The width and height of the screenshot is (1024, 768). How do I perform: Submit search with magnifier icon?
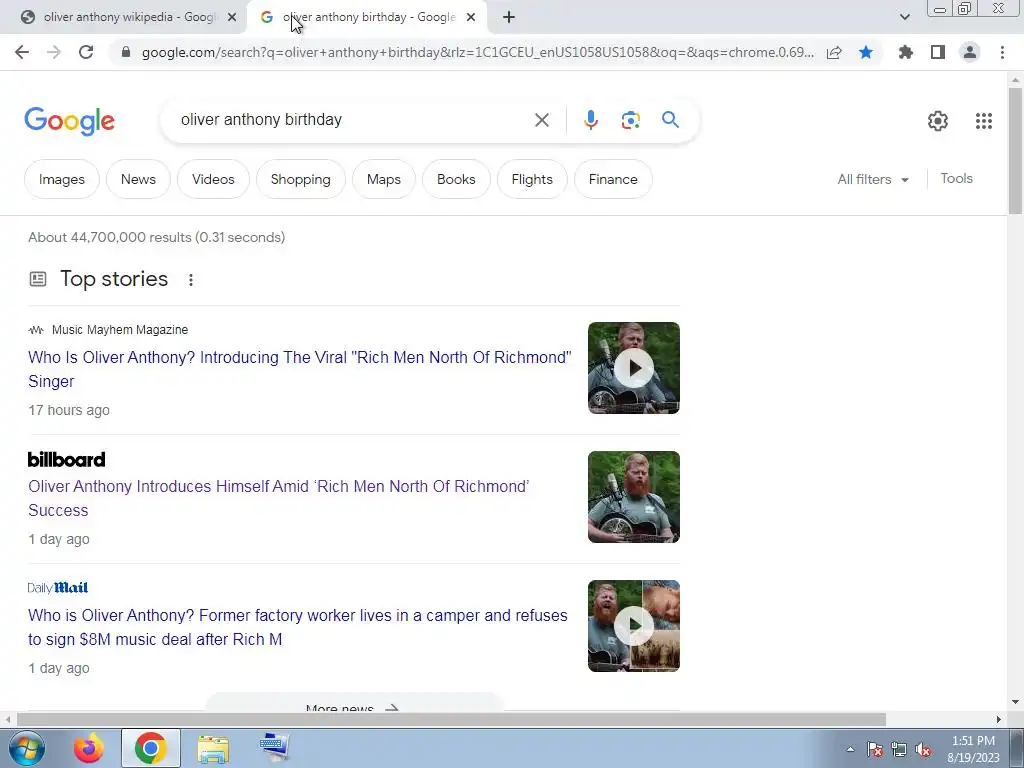pos(670,120)
